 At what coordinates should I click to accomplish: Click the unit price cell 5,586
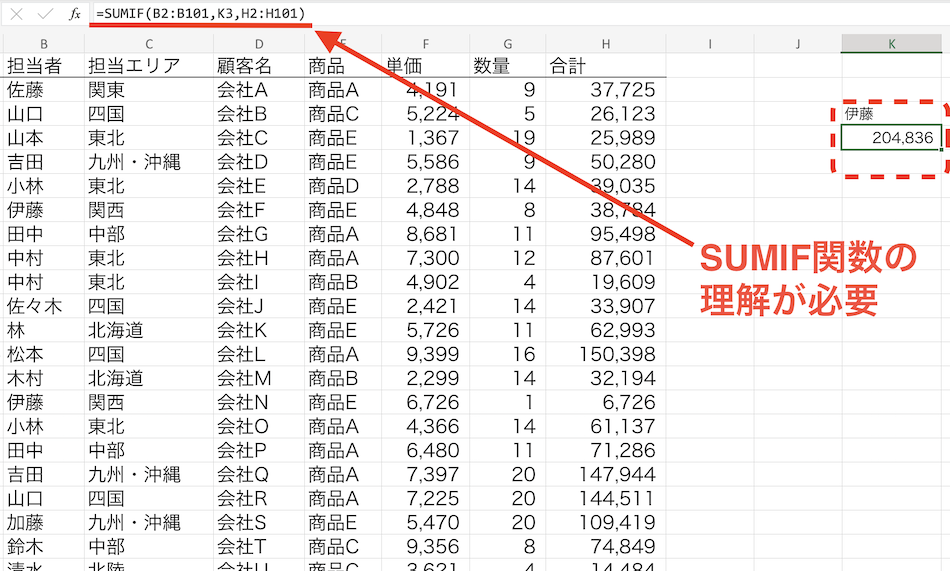(x=425, y=162)
